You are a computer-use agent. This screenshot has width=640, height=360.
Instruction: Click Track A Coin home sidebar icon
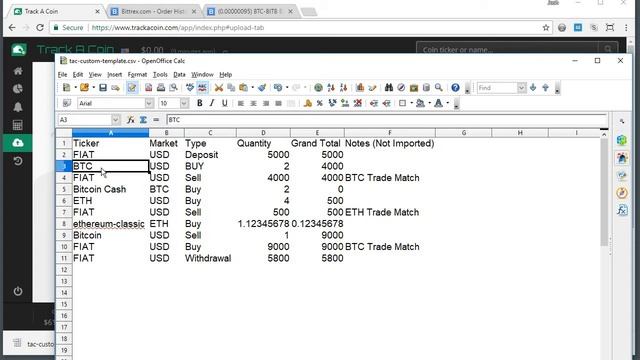click(x=18, y=71)
